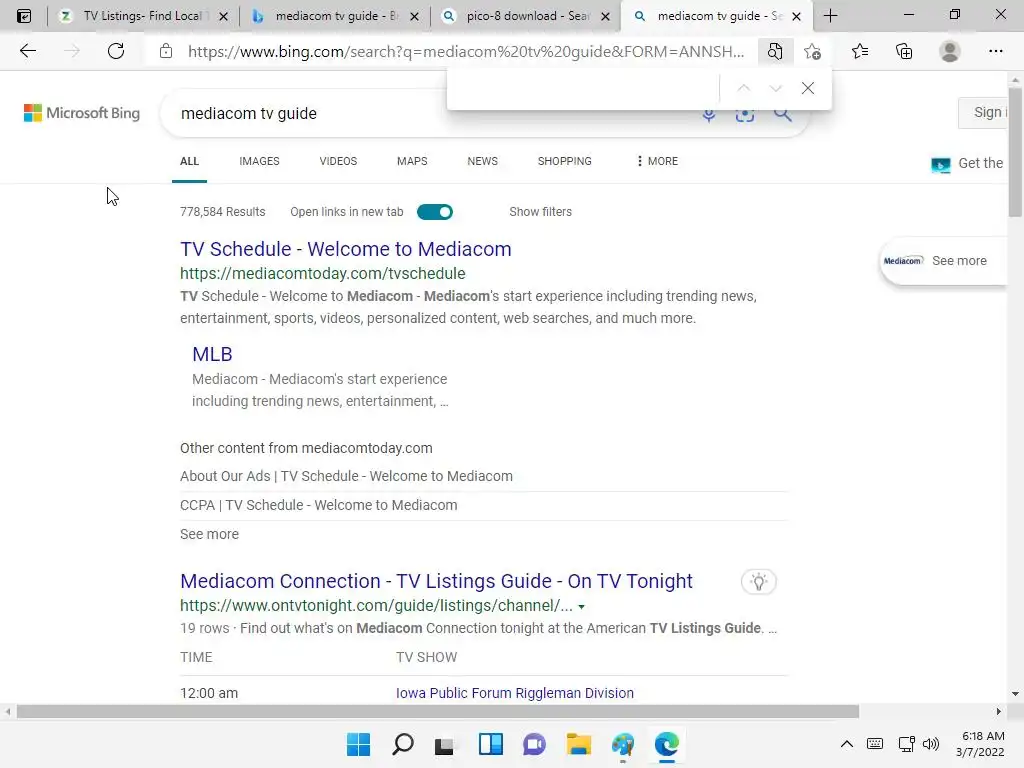The width and height of the screenshot is (1024, 768).
Task: Click the Bing search magnifier icon
Action: 782,115
